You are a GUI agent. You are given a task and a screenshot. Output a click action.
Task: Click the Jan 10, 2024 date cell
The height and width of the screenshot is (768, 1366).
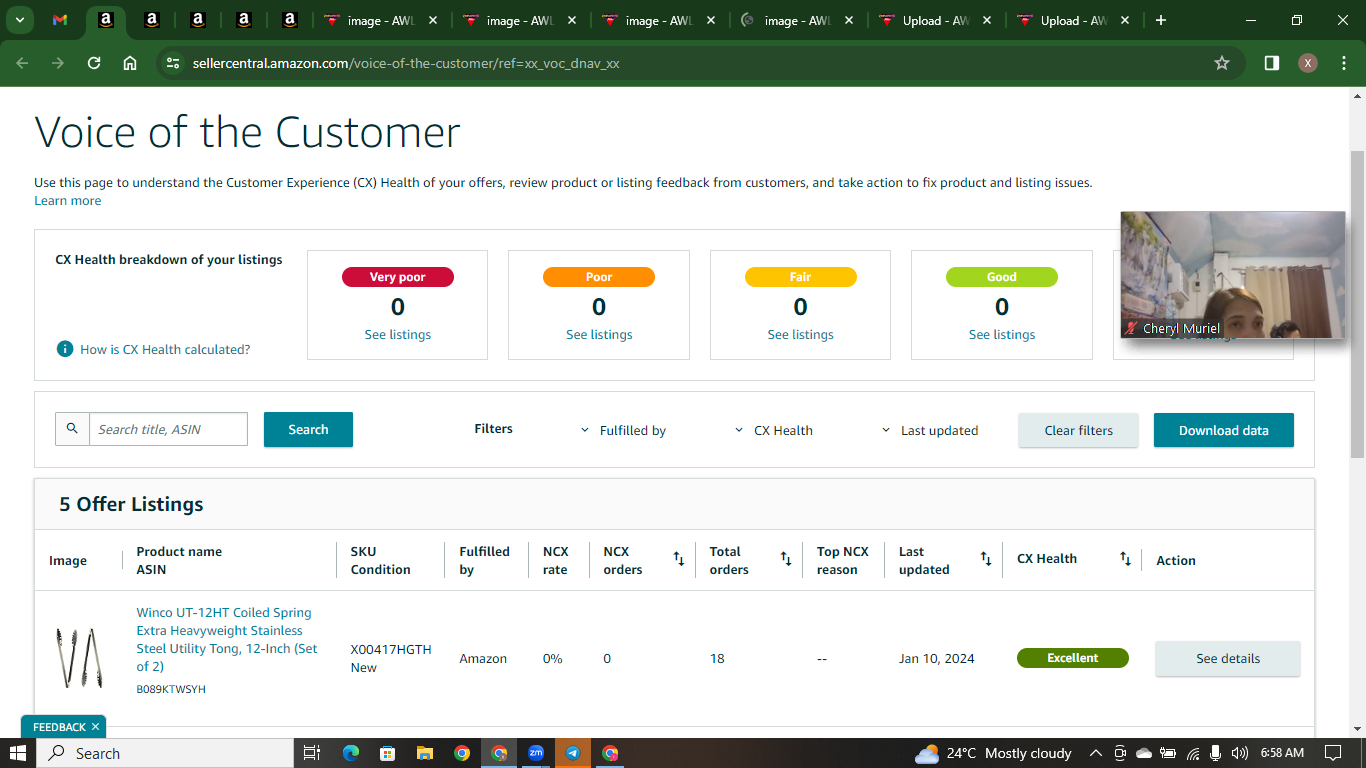(936, 658)
